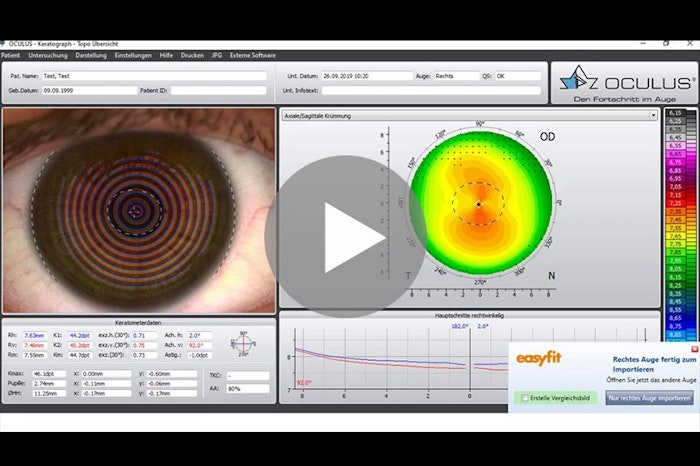This screenshot has width=700, height=466.
Task: Select the 6,15 gray color scale swatch
Action: click(x=675, y=113)
